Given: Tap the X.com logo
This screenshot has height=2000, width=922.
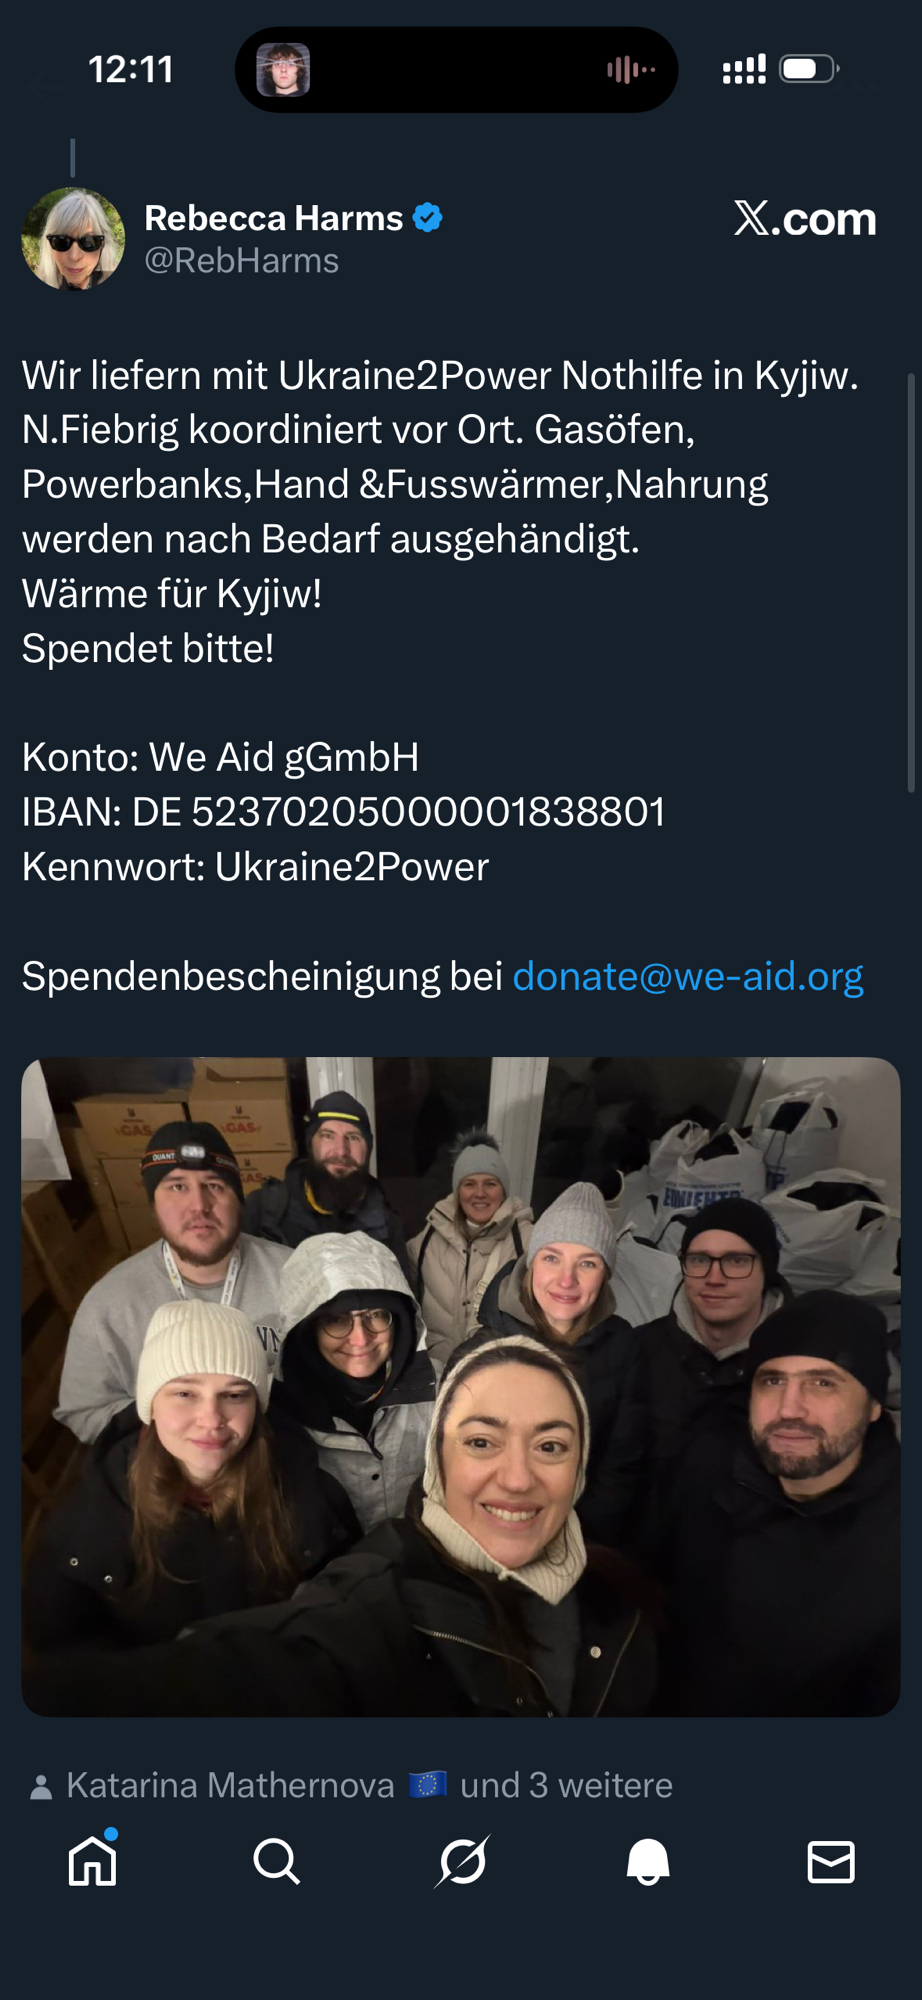Looking at the screenshot, I should [805, 218].
